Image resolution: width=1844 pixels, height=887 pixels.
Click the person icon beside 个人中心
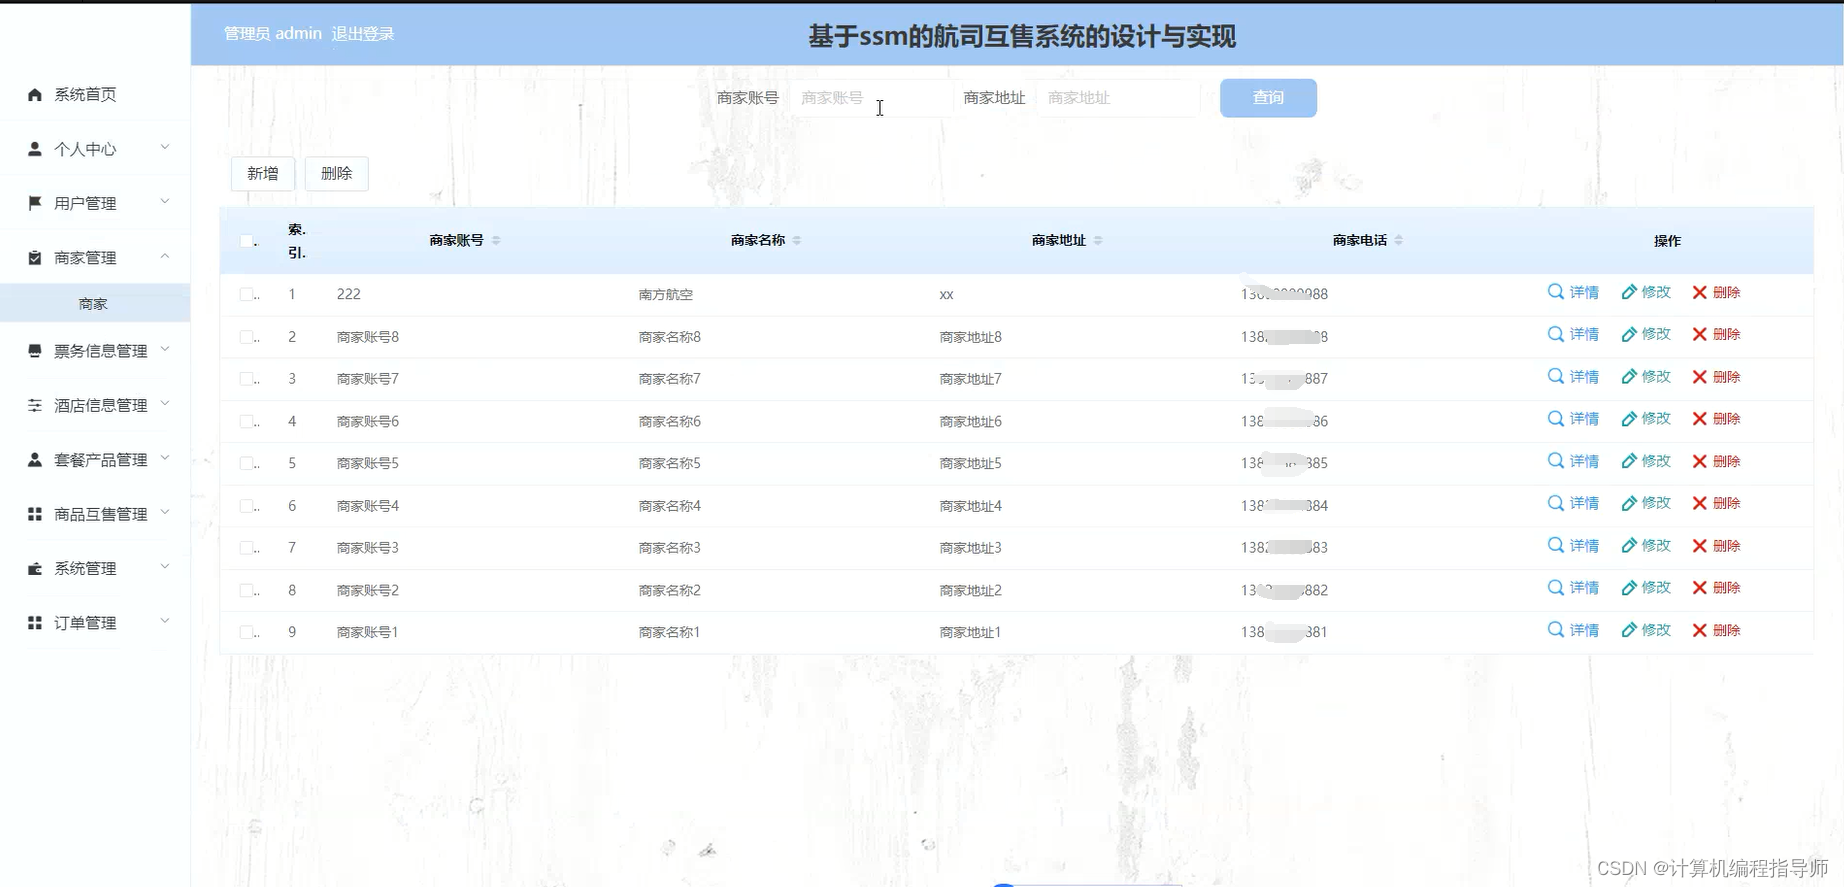pyautogui.click(x=35, y=149)
